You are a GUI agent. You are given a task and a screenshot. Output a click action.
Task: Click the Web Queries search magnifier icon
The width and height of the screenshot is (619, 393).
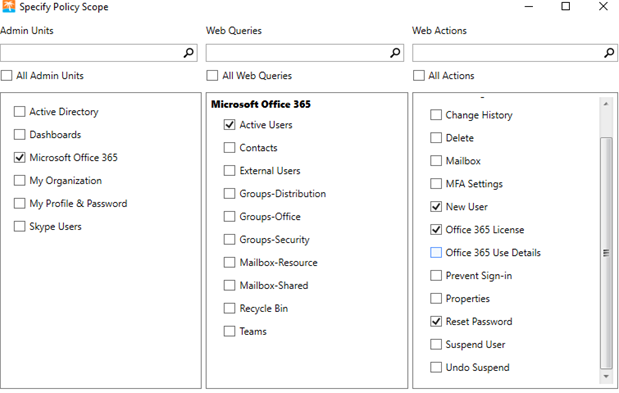click(395, 52)
